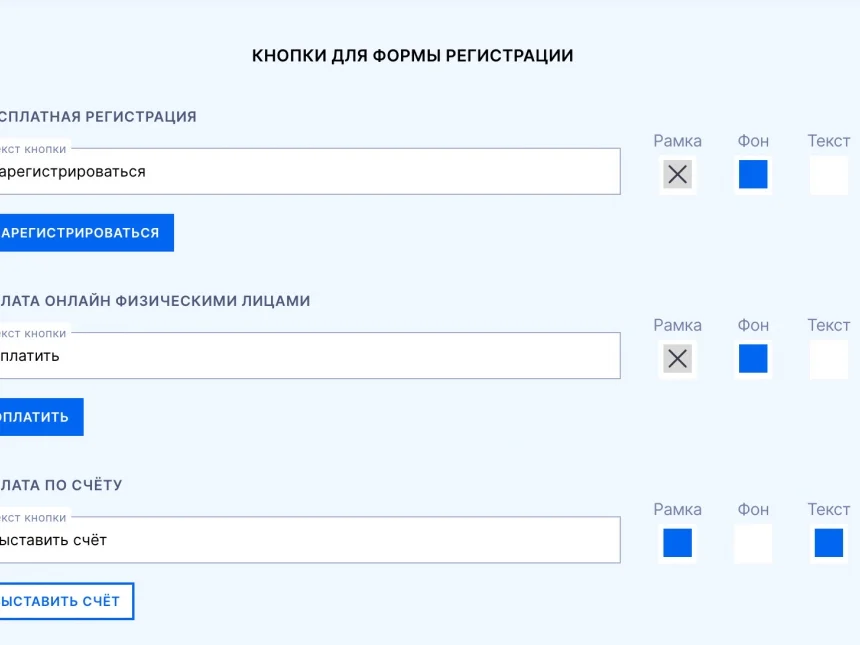Select the white Текст swatch for online payment
This screenshot has height=645, width=860.
pyautogui.click(x=828, y=359)
